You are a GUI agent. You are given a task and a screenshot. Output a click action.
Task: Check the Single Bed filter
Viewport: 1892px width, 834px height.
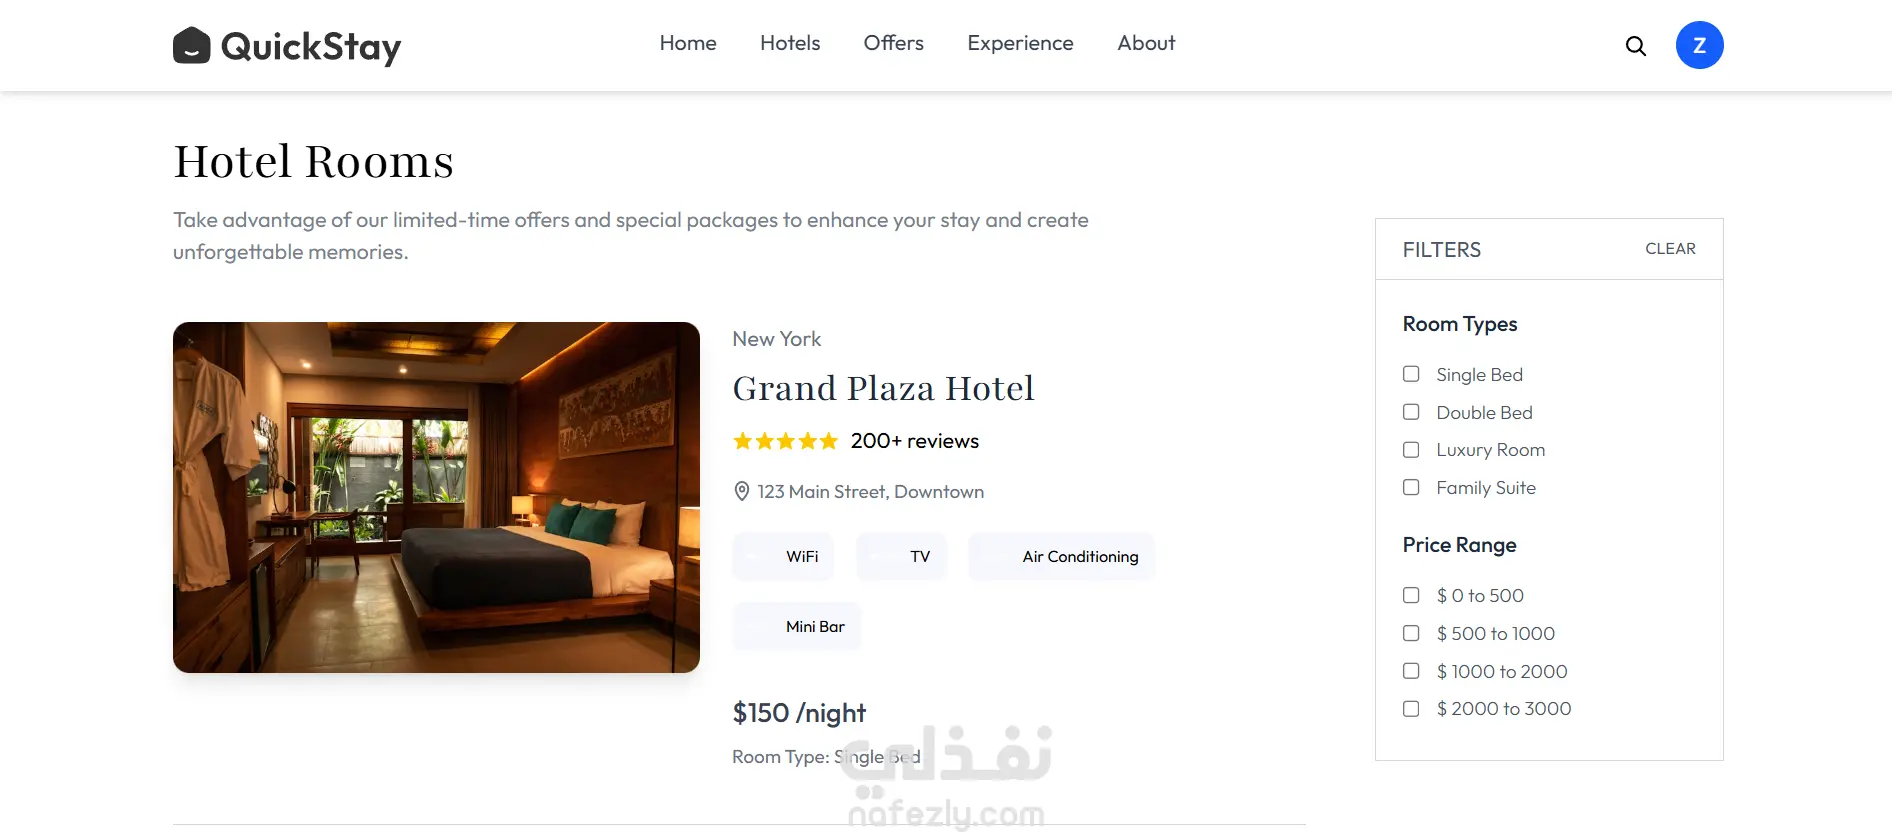[x=1411, y=374]
